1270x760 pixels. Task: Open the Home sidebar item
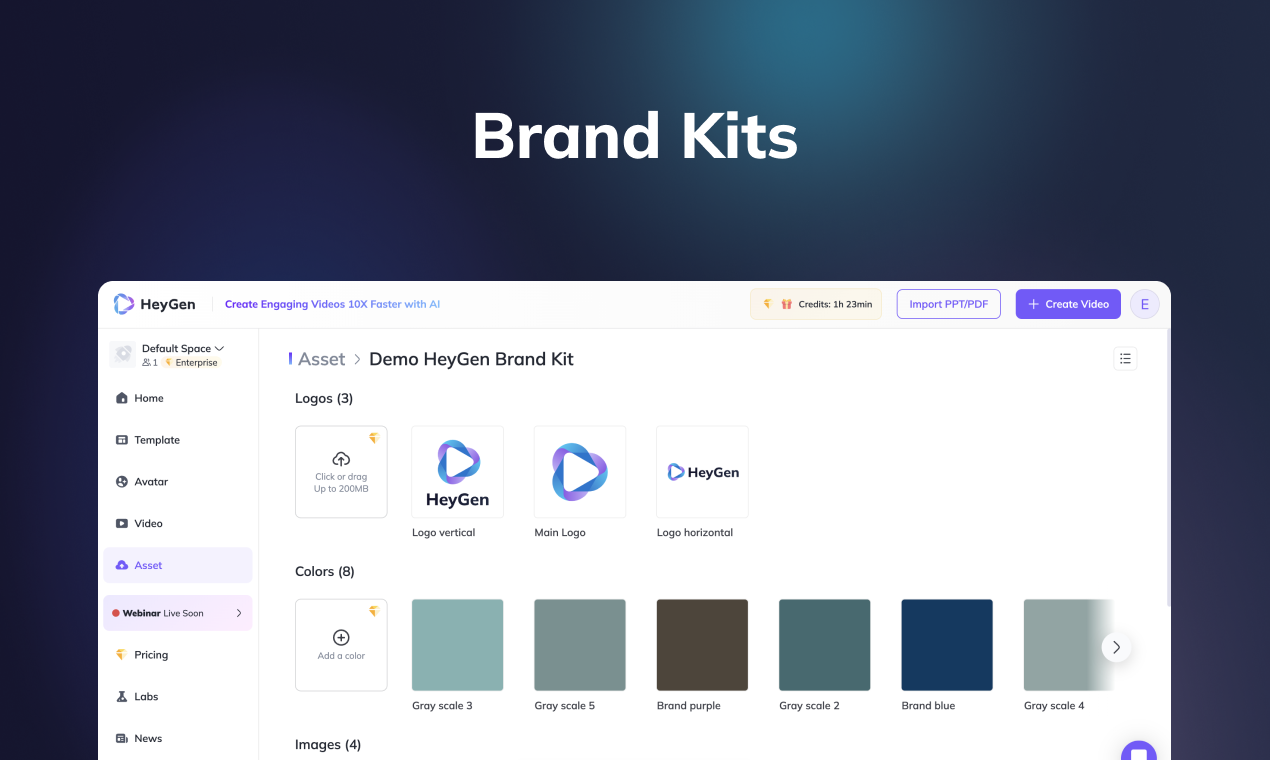(178, 398)
